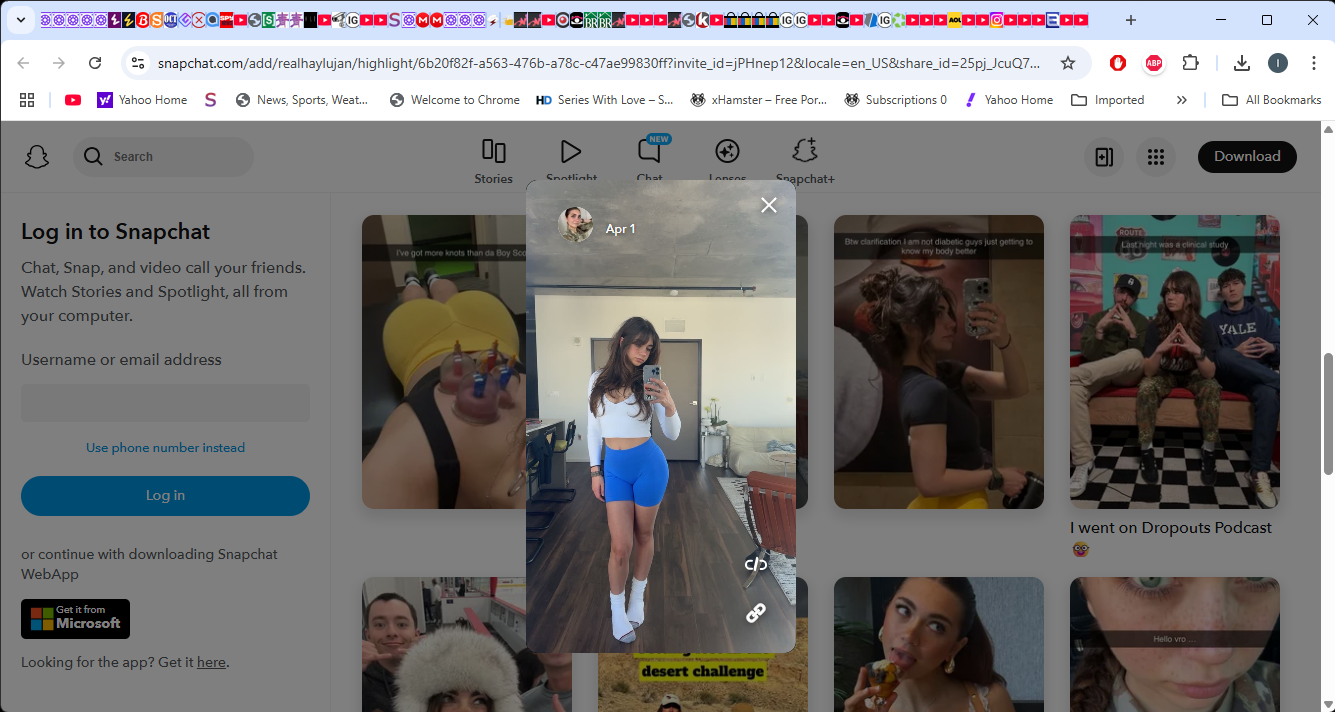This screenshot has height=712, width=1335.
Task: Bookmark this page star icon
Action: coord(1068,63)
